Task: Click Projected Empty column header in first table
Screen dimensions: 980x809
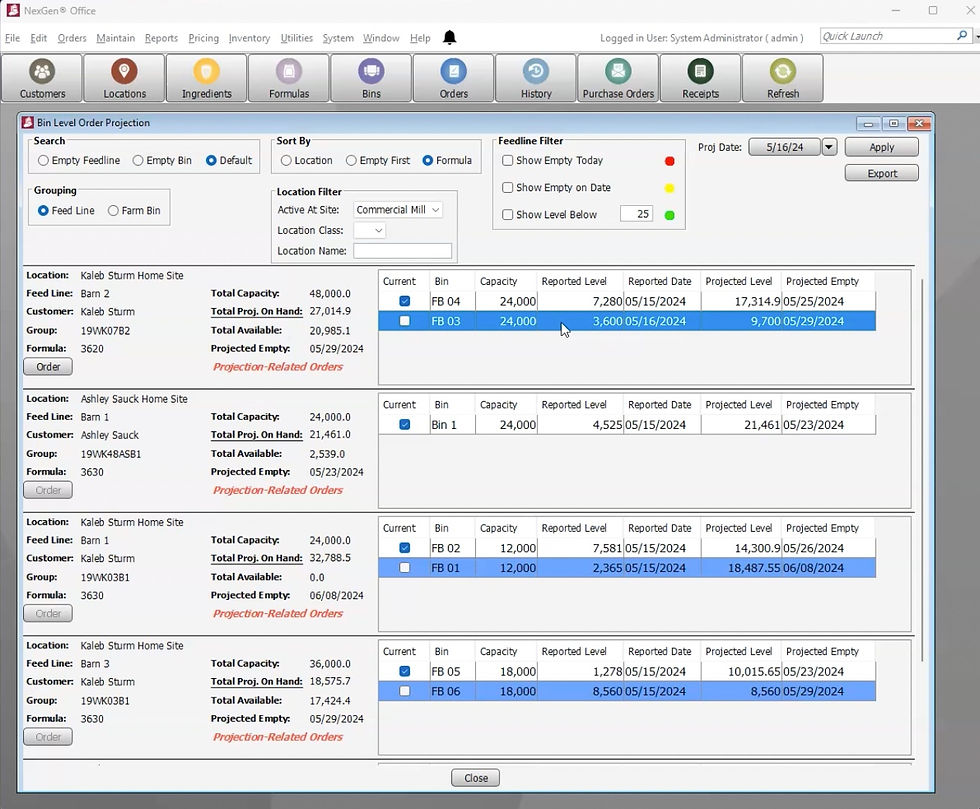Action: point(822,281)
